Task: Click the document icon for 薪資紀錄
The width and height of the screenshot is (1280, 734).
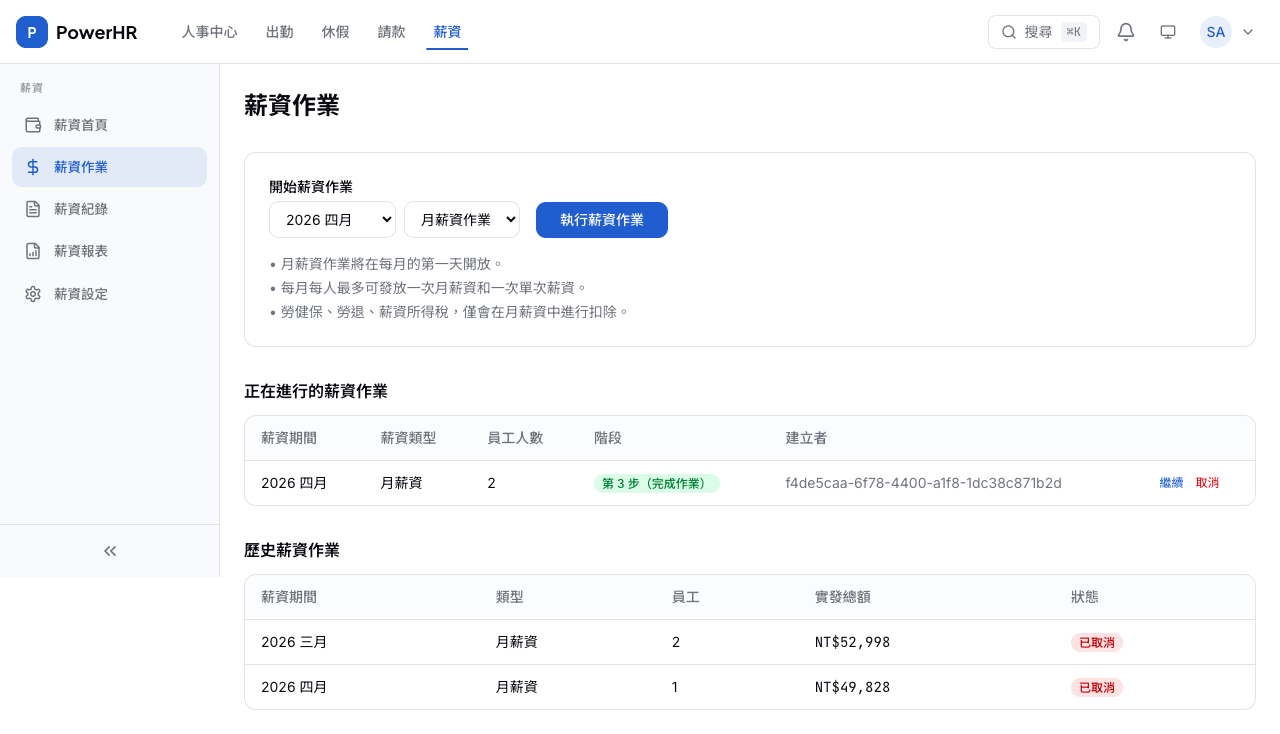Action: point(33,209)
